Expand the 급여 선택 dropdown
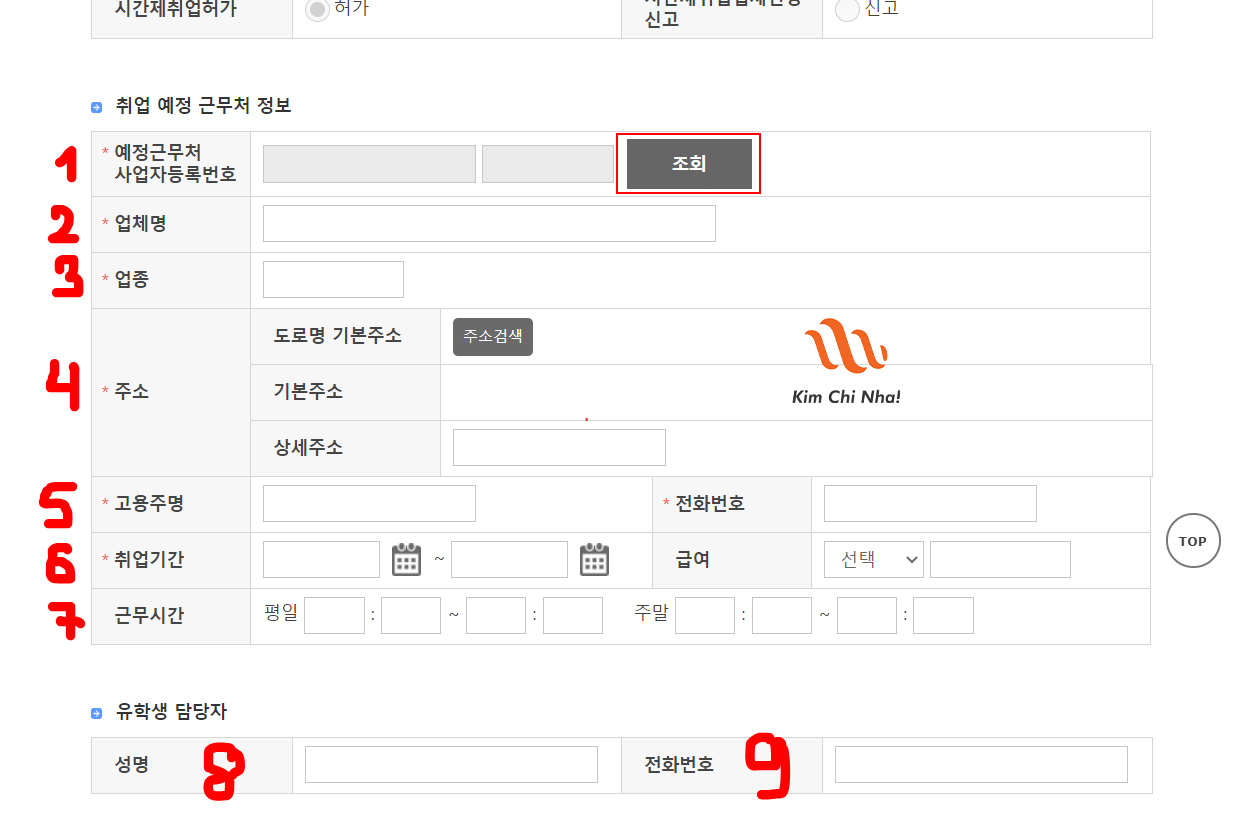 tap(874, 560)
